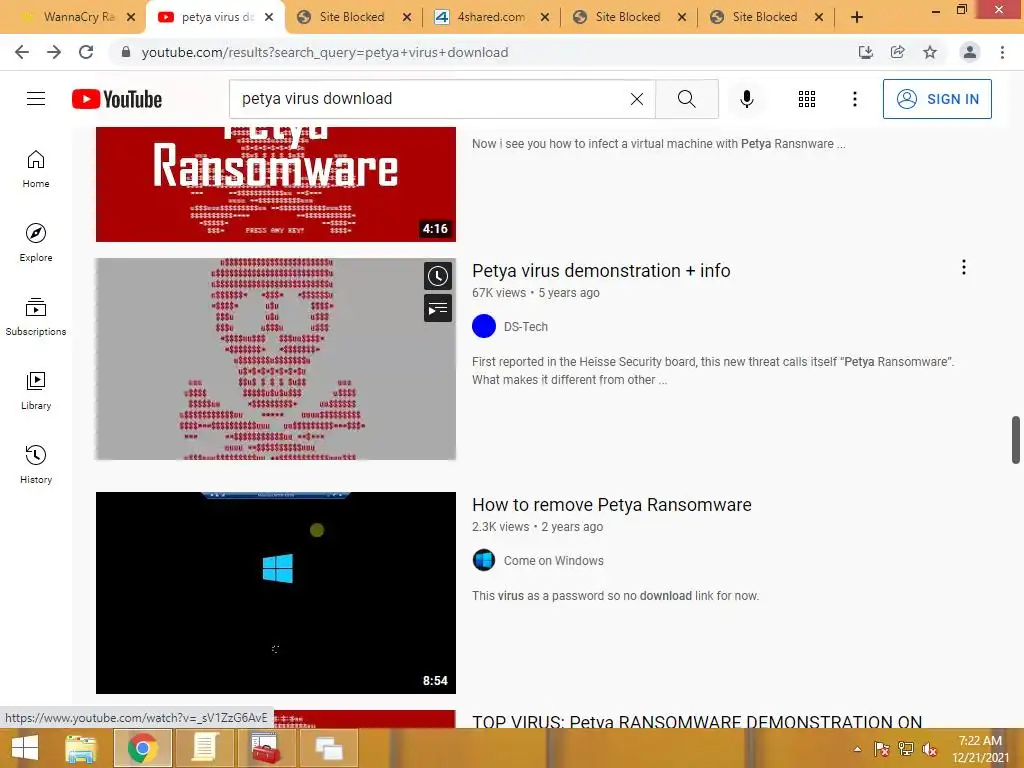Viewport: 1024px width, 768px height.
Task: Open Subscriptions in the sidebar
Action: [x=36, y=316]
